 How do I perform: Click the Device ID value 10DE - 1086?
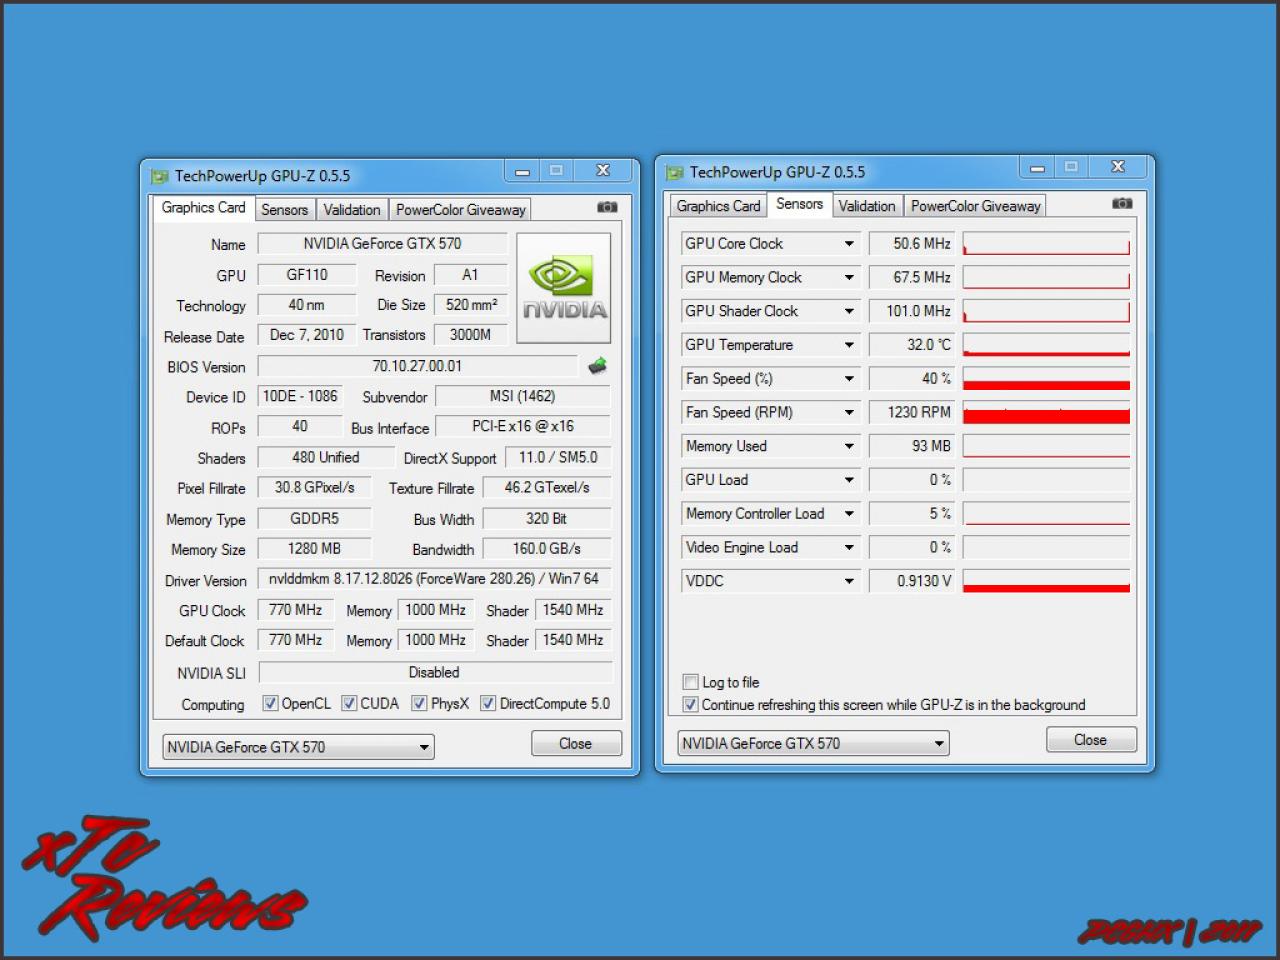pyautogui.click(x=299, y=397)
